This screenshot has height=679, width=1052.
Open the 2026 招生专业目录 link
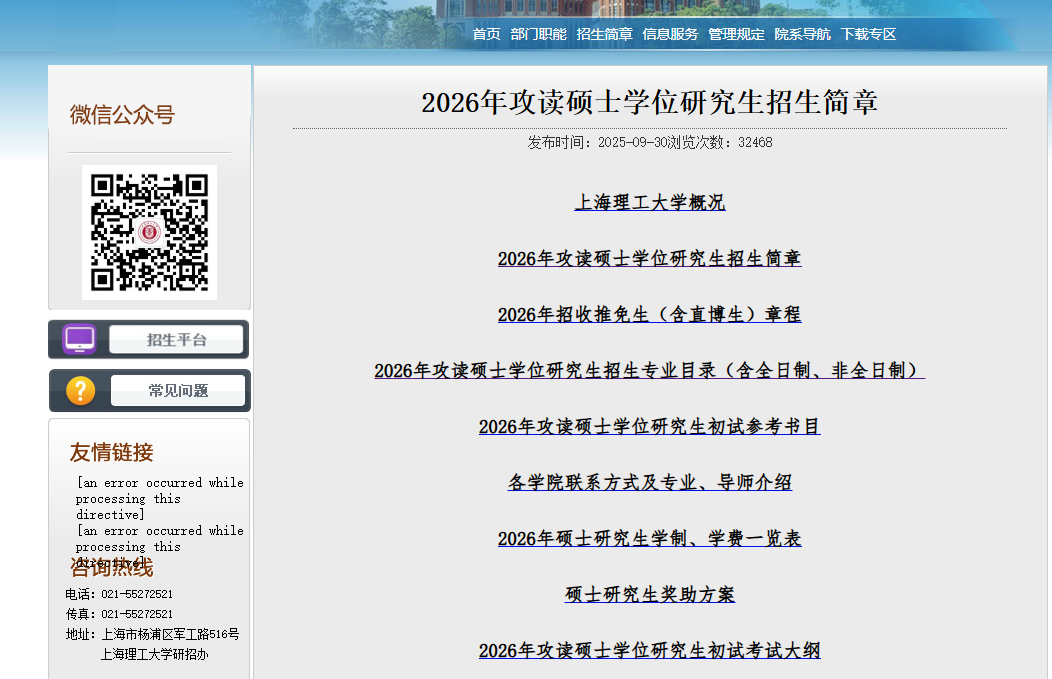point(648,370)
